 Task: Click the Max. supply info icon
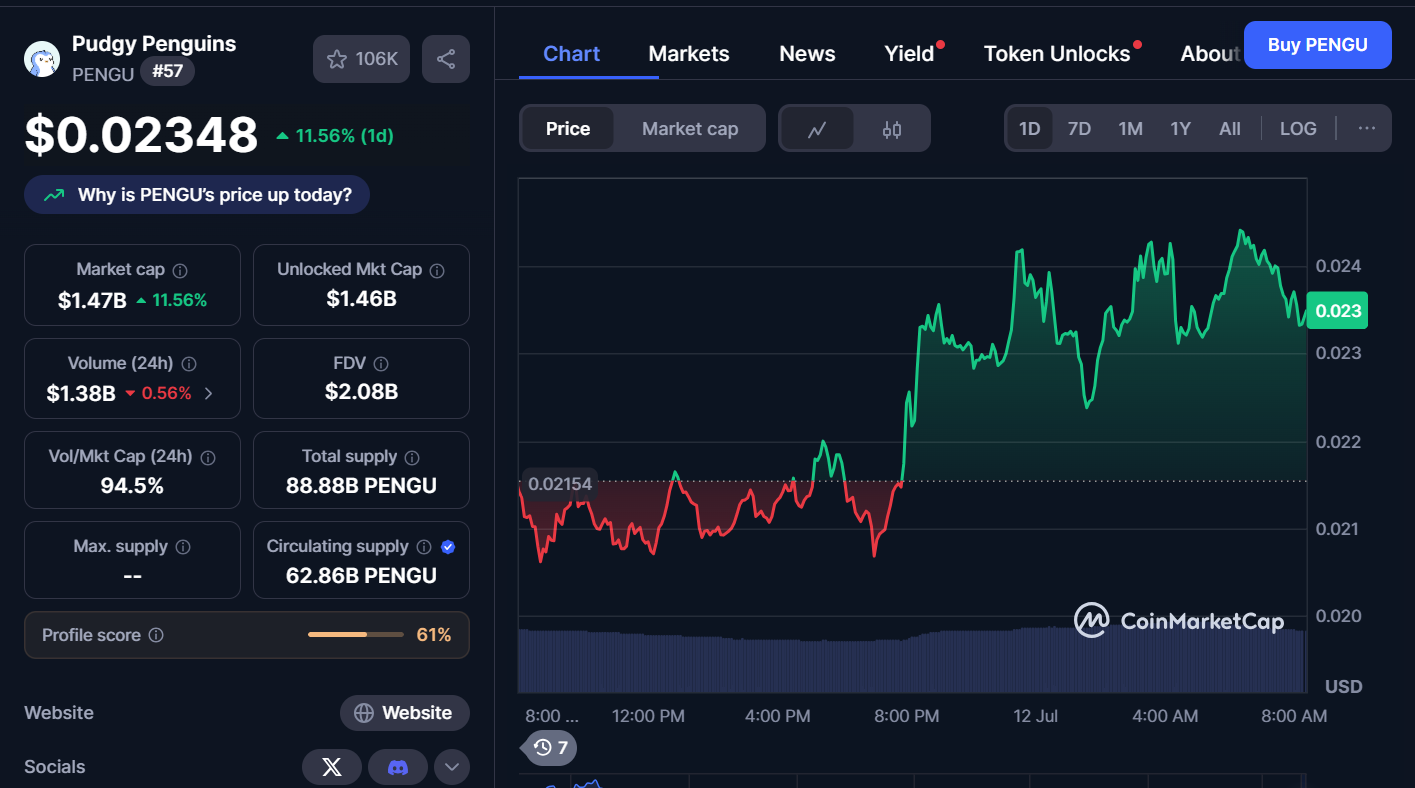click(x=183, y=547)
